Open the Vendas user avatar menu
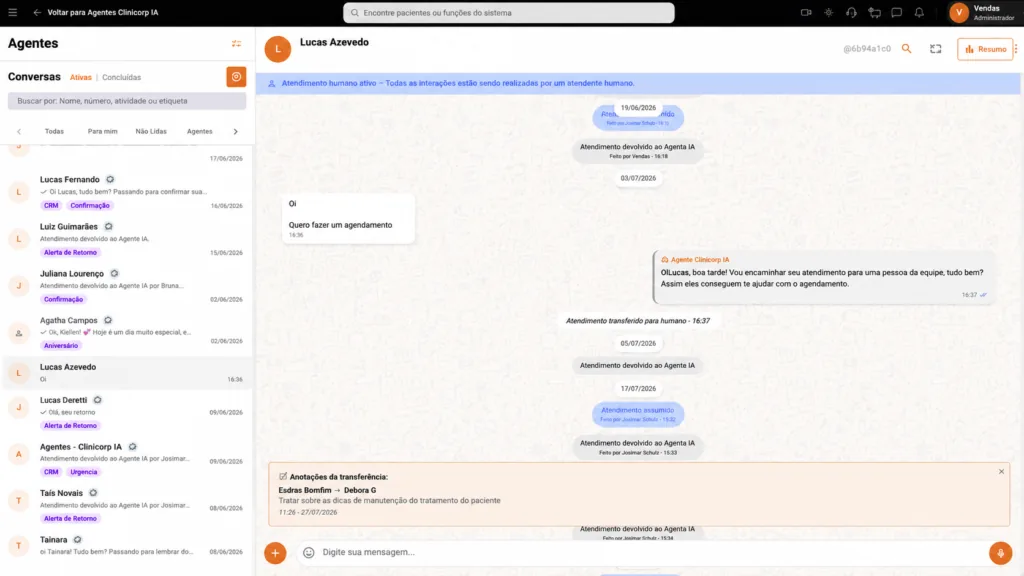The image size is (1024, 576). (959, 12)
